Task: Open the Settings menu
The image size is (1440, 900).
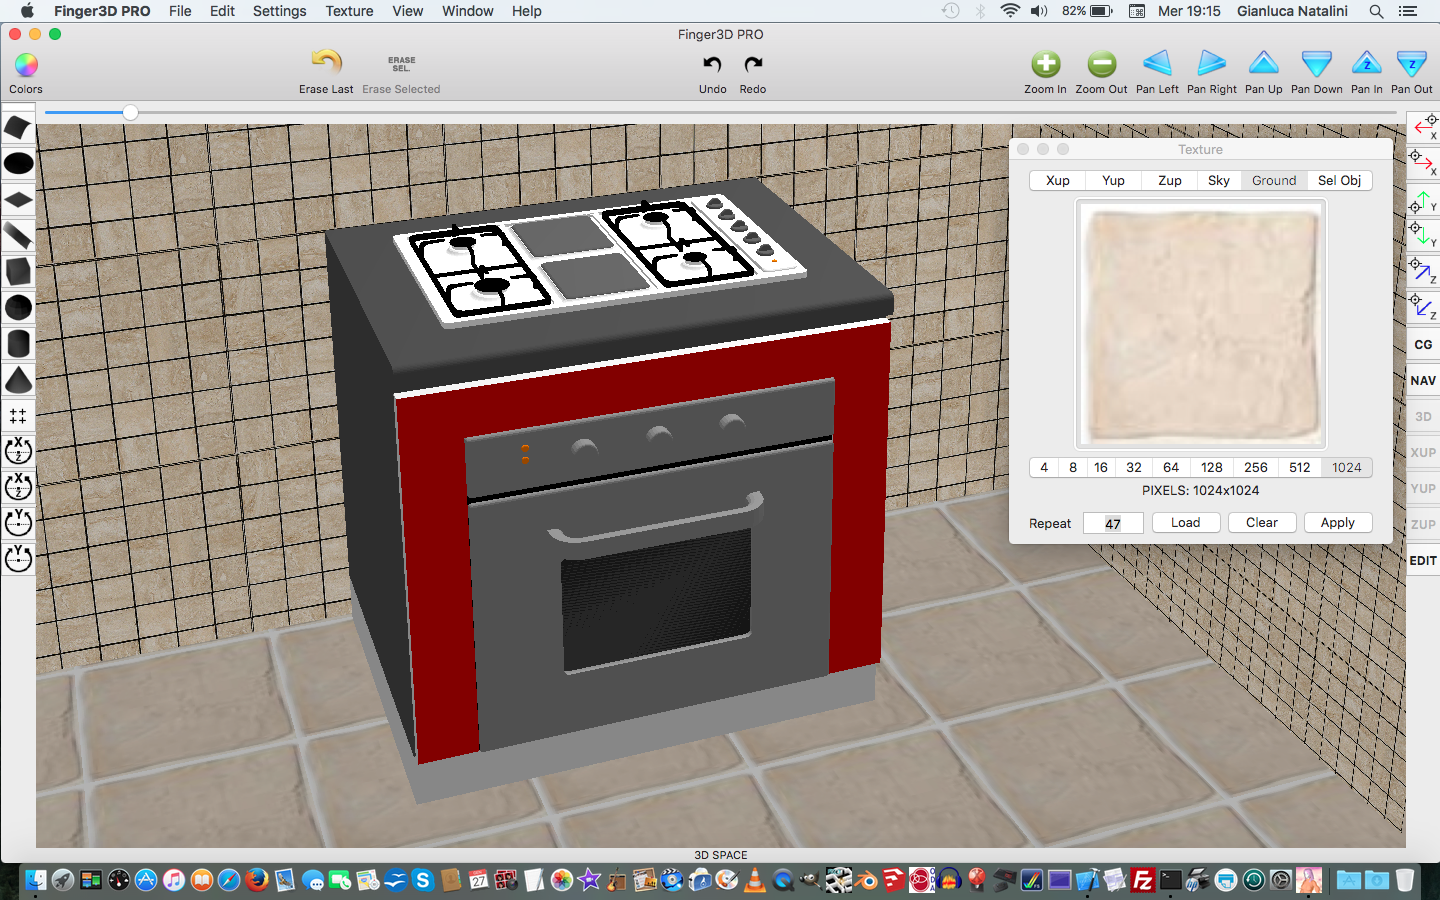Action: [x=279, y=11]
